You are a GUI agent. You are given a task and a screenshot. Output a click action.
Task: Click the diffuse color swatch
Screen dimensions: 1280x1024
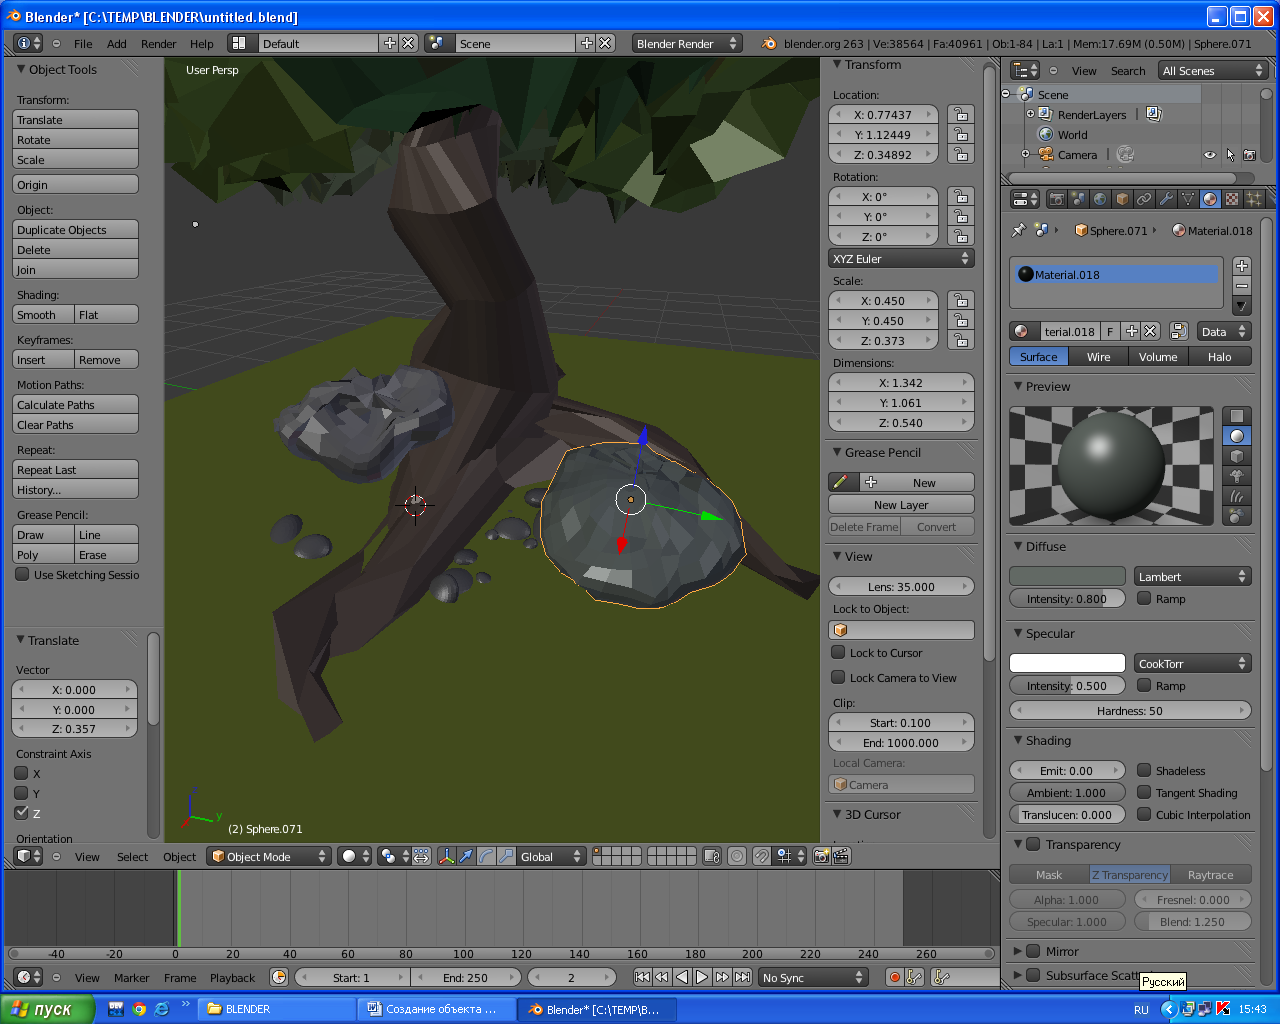click(x=1067, y=576)
